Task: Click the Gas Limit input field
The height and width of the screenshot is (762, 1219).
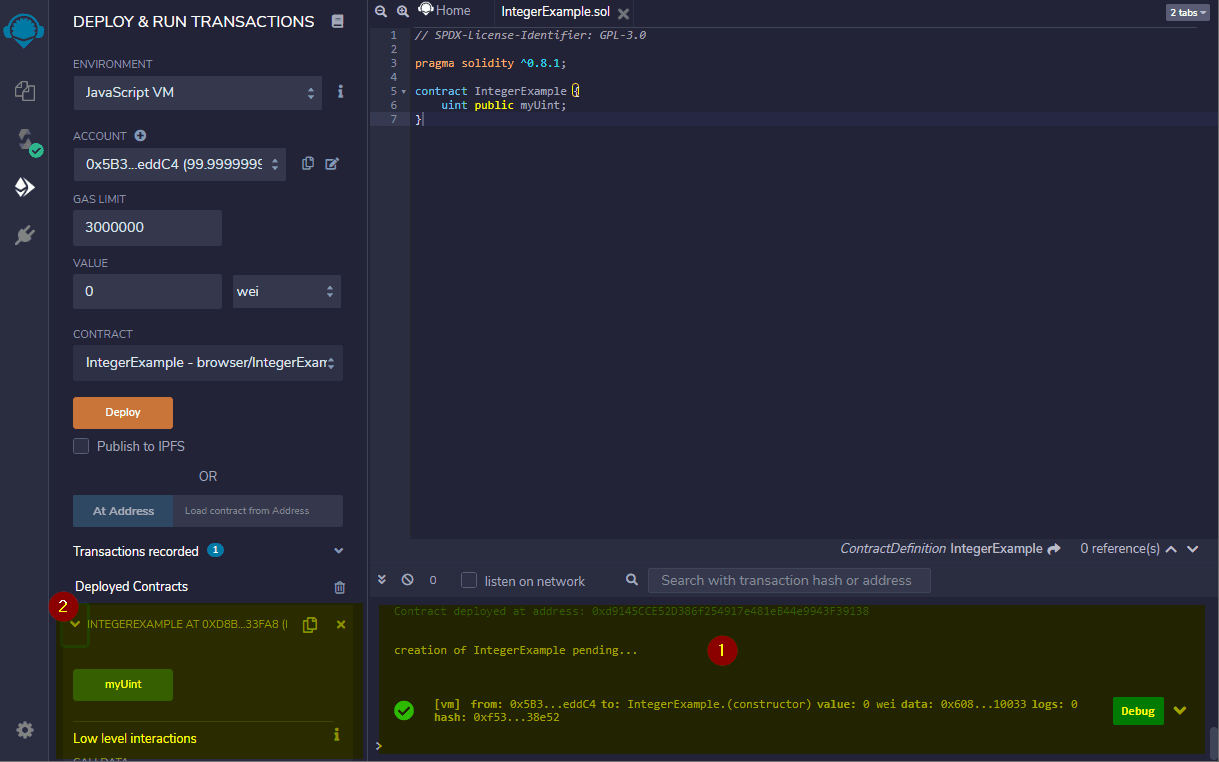Action: (x=147, y=228)
